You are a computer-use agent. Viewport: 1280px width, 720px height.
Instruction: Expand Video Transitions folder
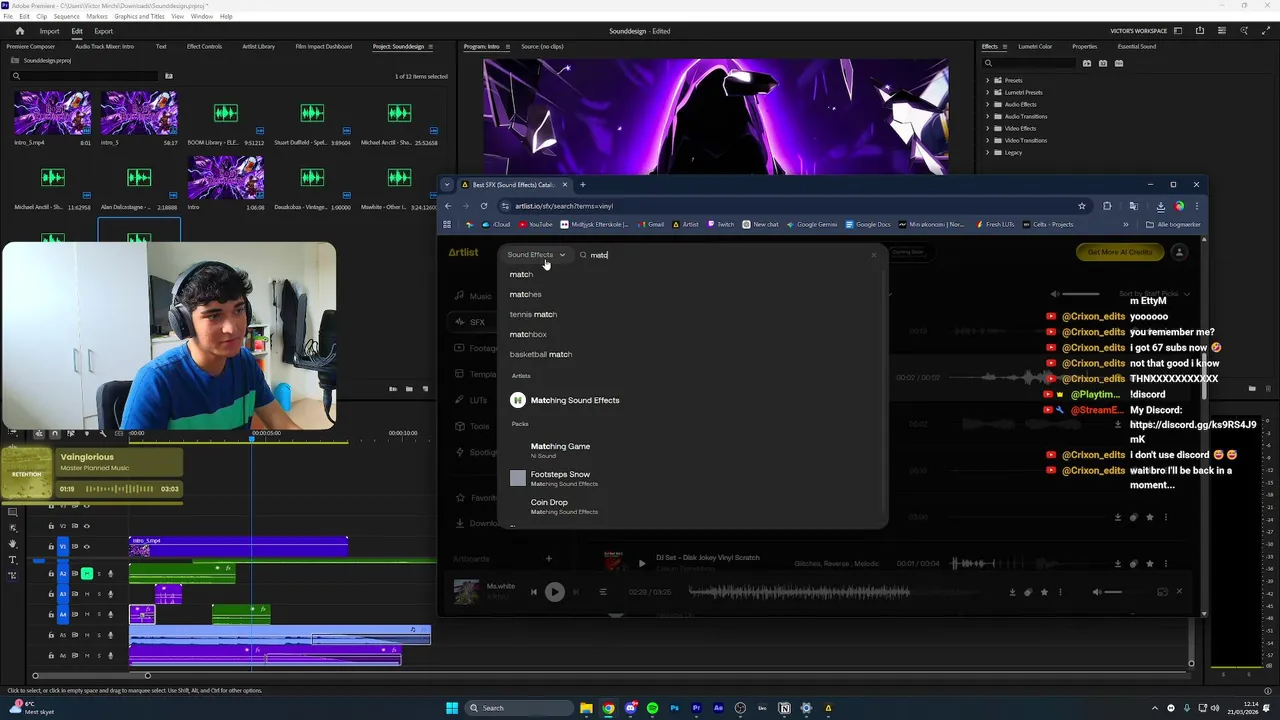[x=988, y=140]
